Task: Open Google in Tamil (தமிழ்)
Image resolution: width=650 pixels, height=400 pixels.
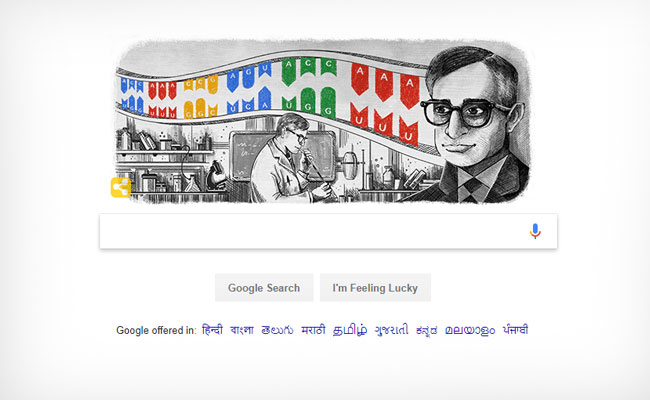Action: click(x=350, y=330)
